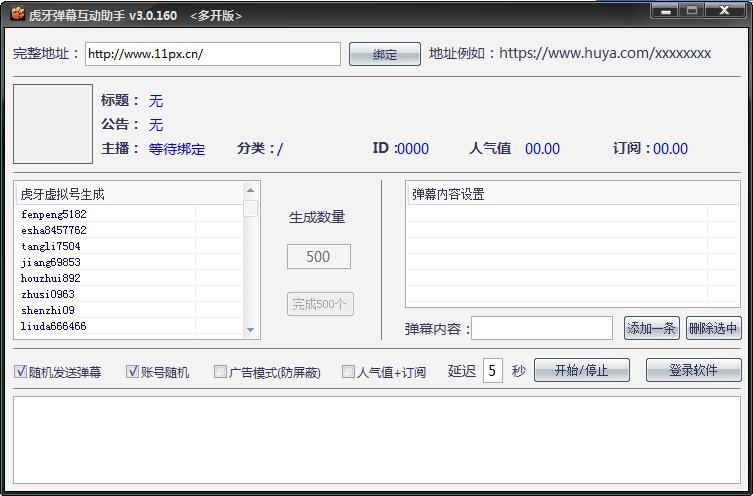Click the 生成数量 field showing 500
This screenshot has height=496, width=753.
click(319, 256)
